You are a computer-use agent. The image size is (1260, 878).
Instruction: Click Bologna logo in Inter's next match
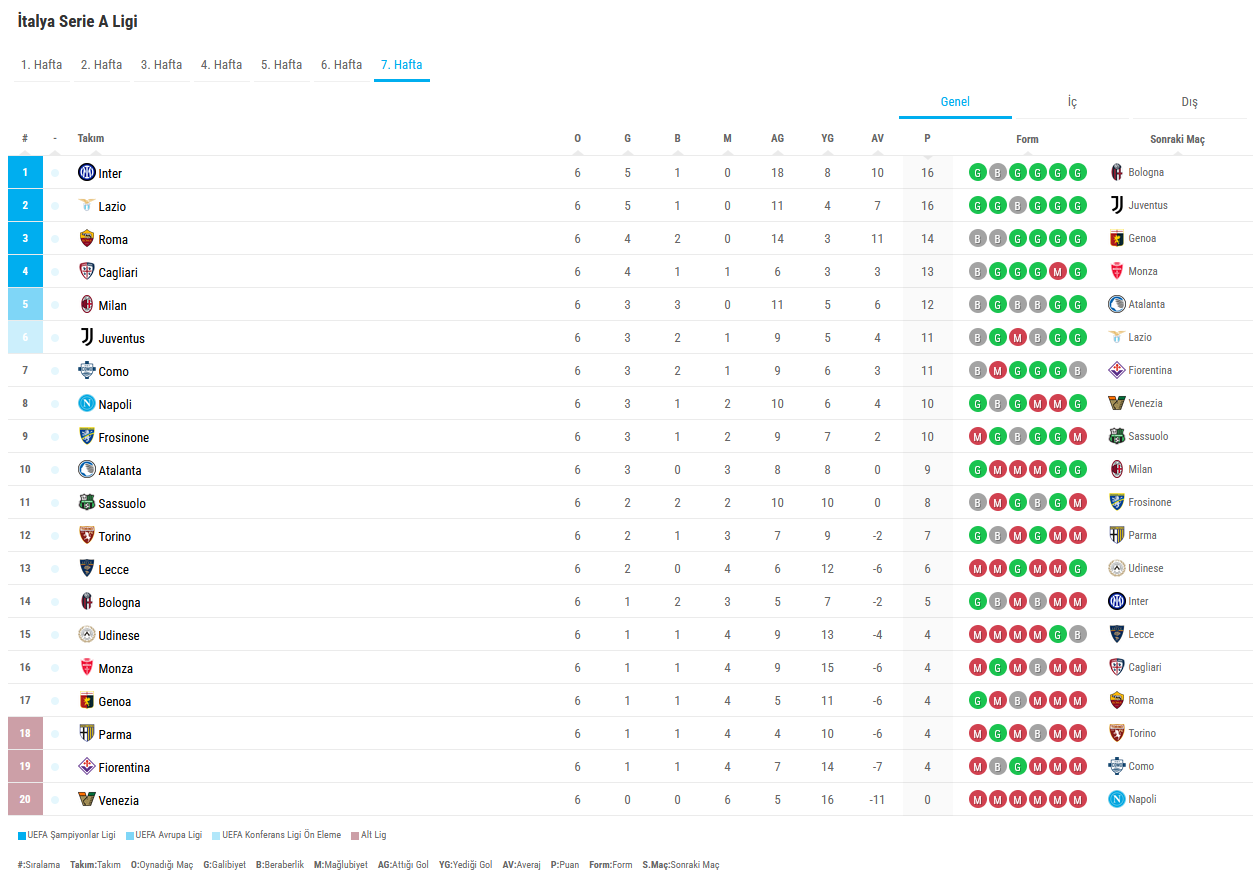(1117, 172)
